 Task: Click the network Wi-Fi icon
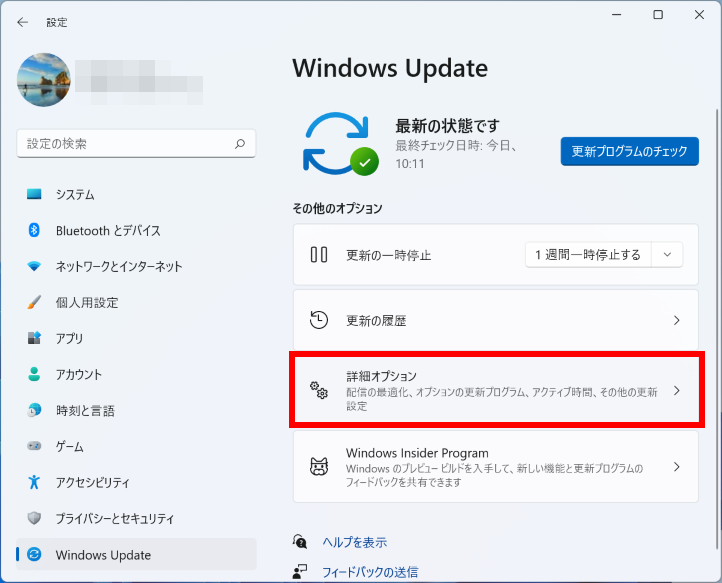click(34, 266)
